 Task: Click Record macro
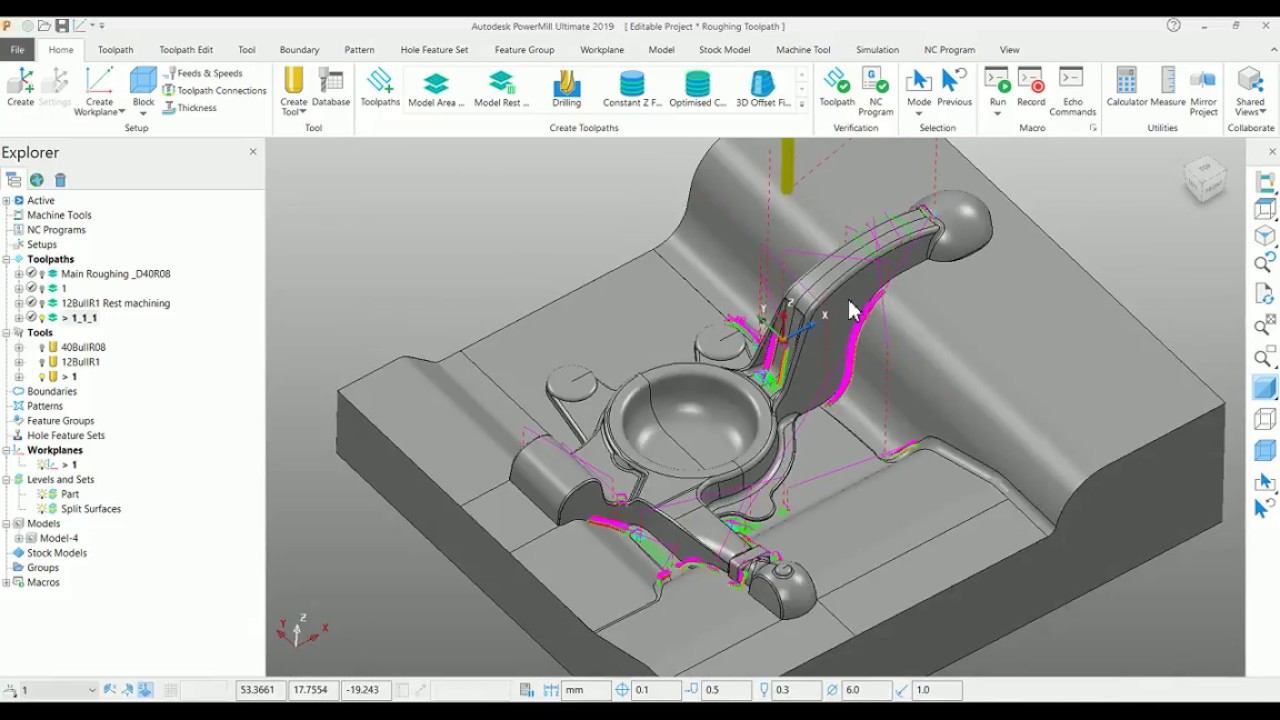point(1031,88)
